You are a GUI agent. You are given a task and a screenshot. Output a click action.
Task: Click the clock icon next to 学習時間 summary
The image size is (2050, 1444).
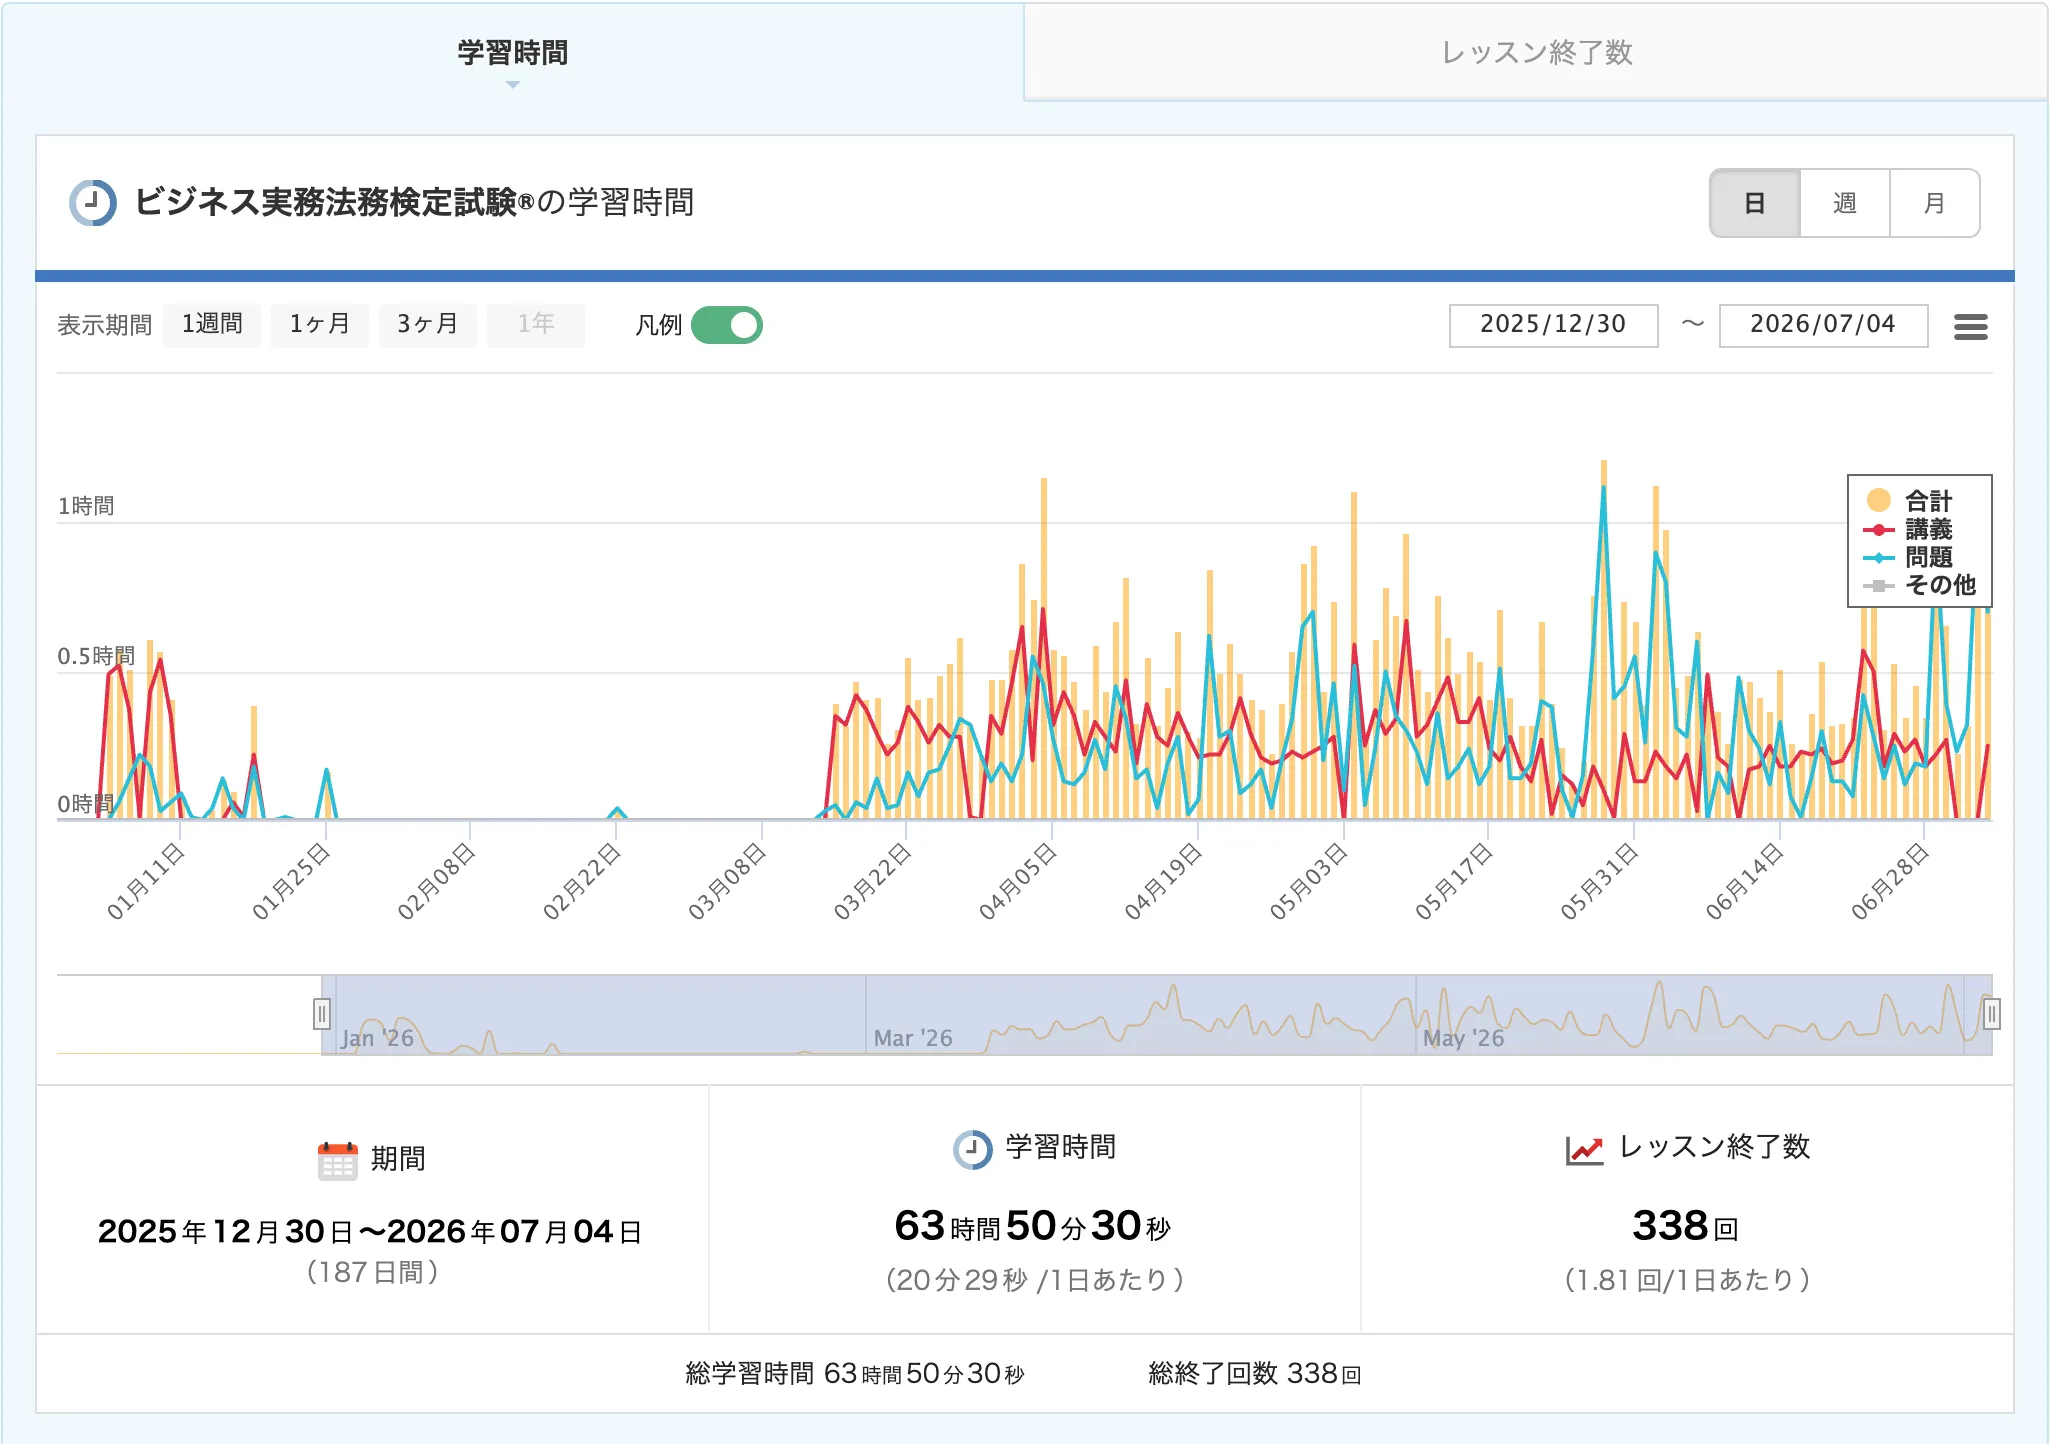pos(972,1149)
